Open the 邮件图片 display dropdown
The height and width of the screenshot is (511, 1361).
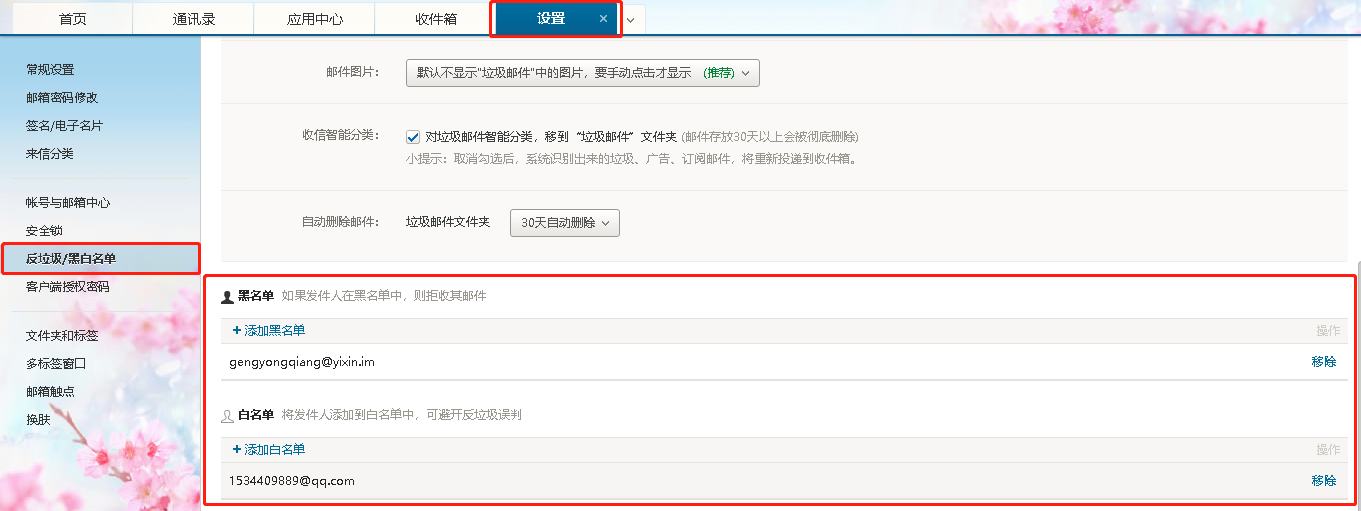(582, 73)
